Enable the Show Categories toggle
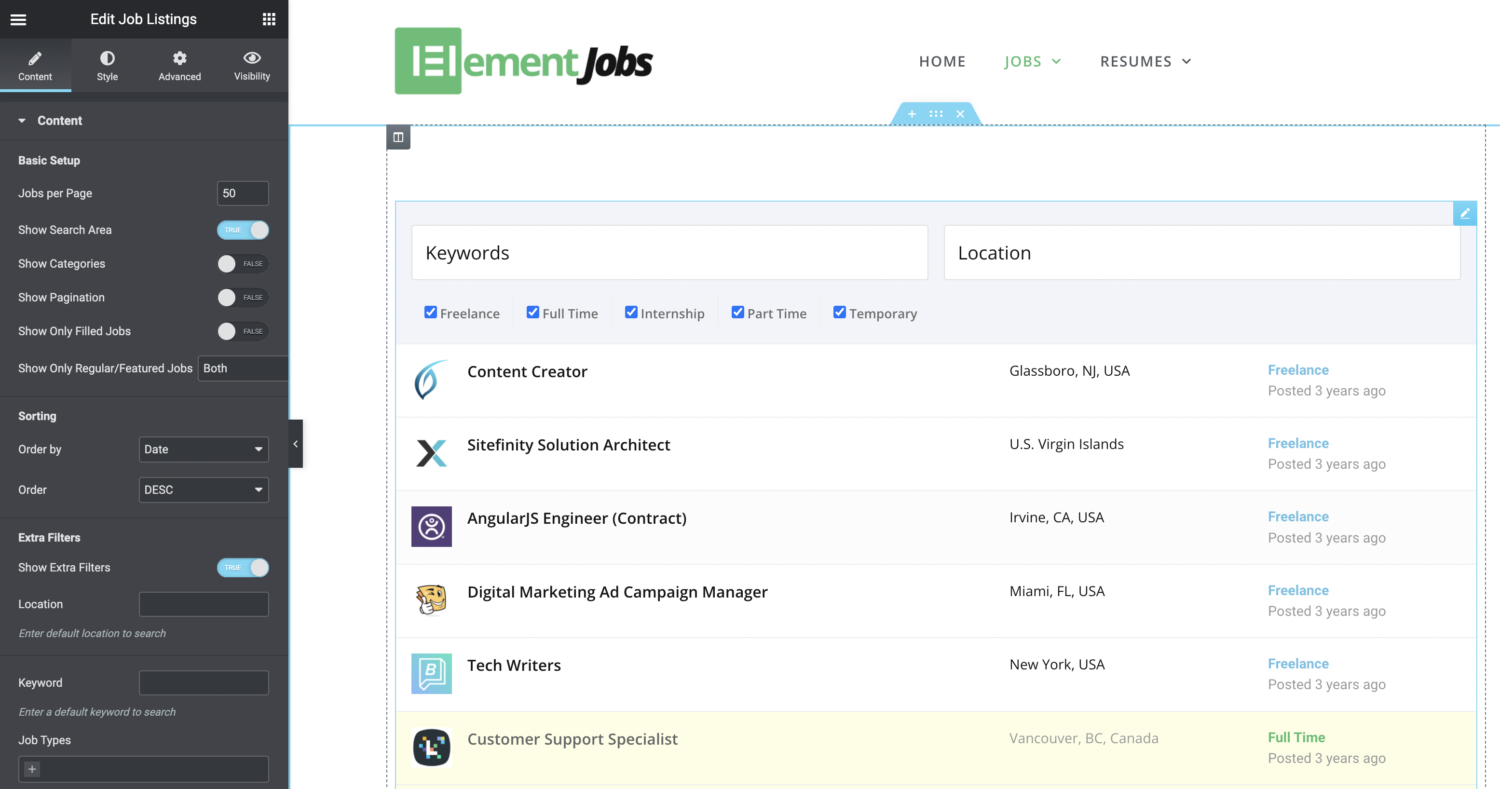Screen dimensions: 1500x789 tap(242, 263)
